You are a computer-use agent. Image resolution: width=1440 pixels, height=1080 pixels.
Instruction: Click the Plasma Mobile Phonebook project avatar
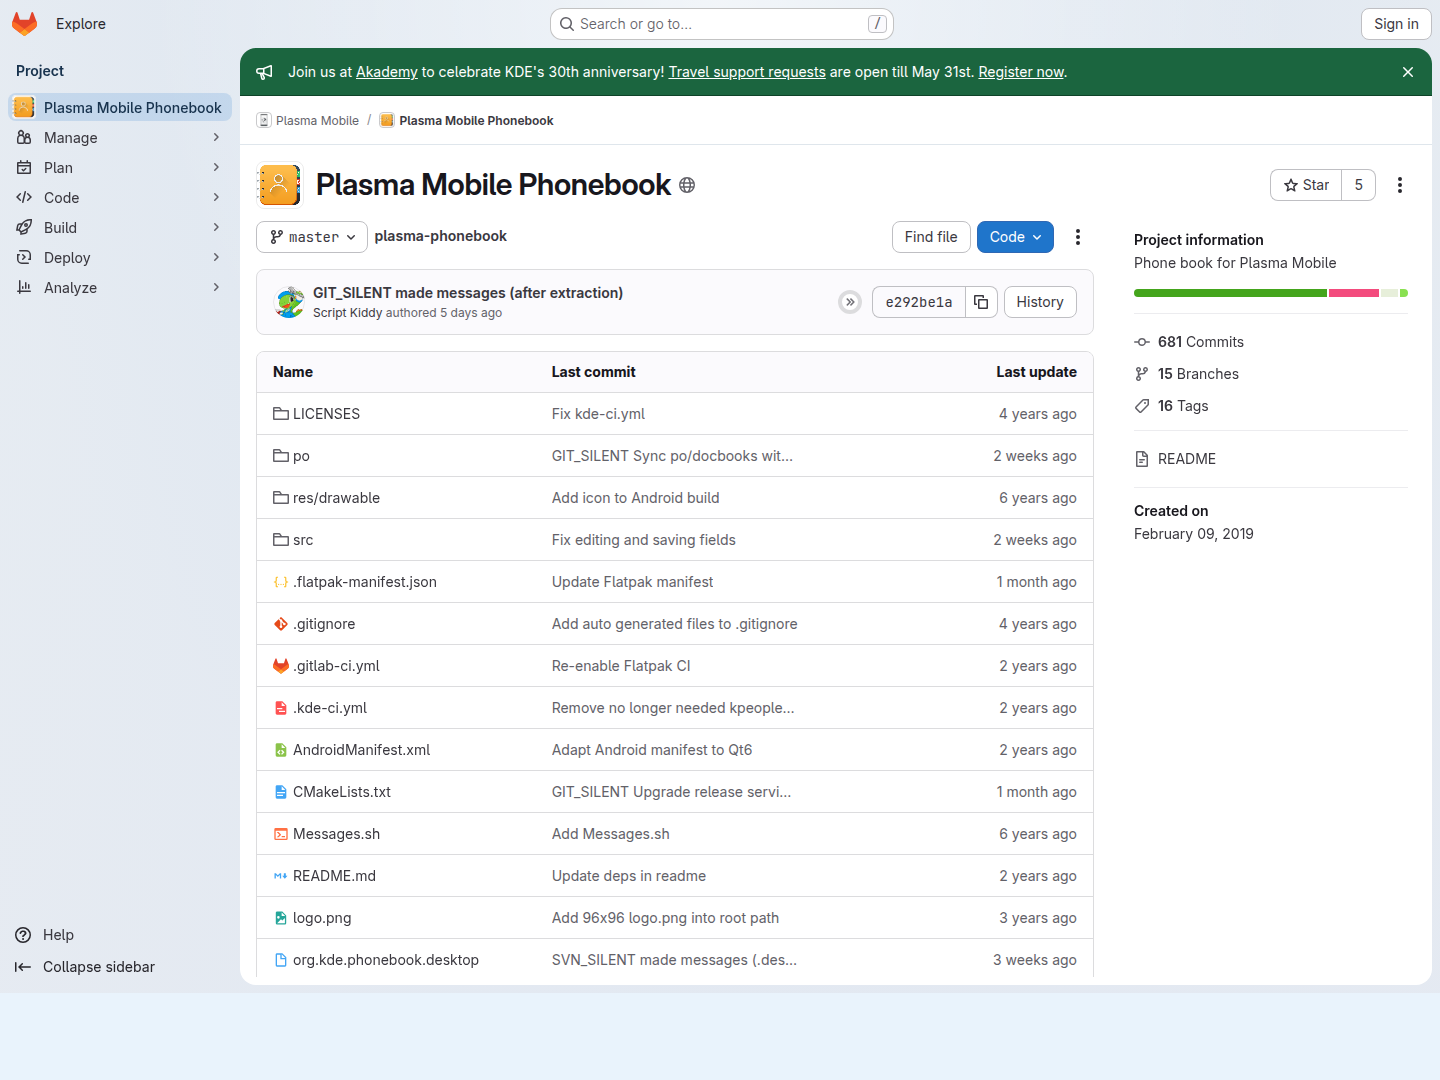tap(279, 185)
